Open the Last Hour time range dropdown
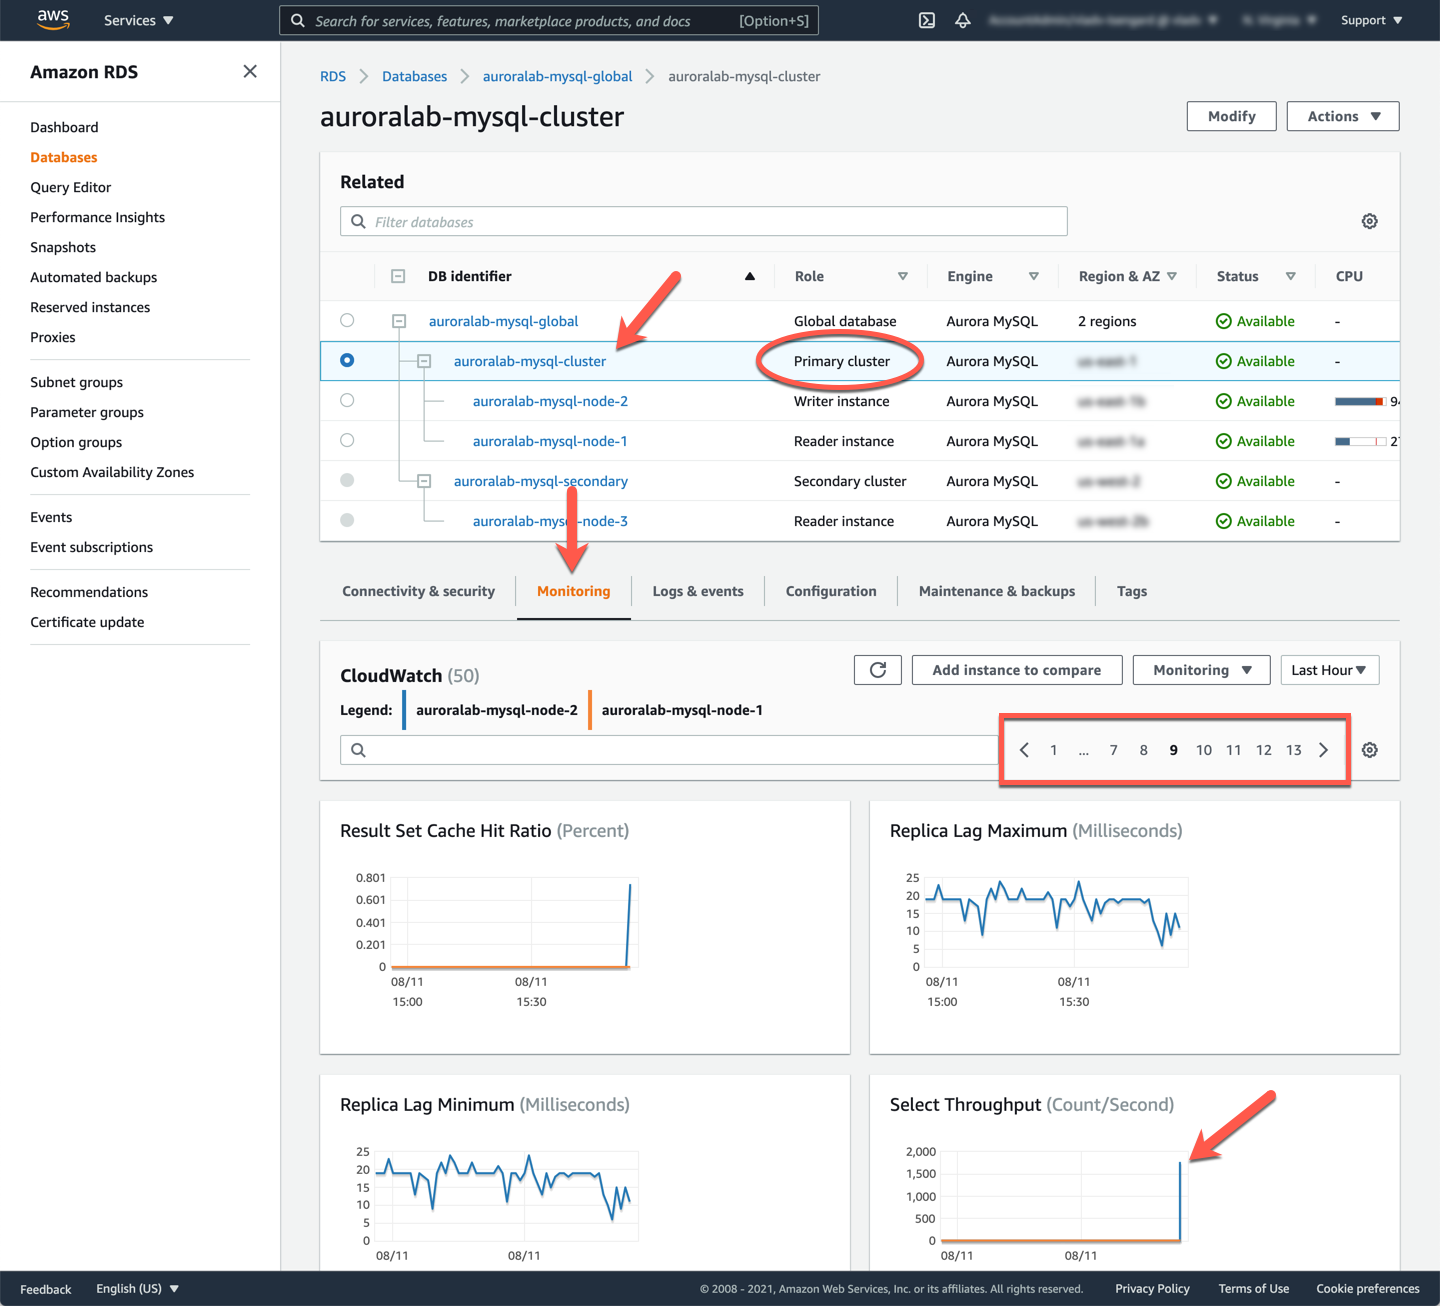Image resolution: width=1440 pixels, height=1306 pixels. (x=1329, y=669)
